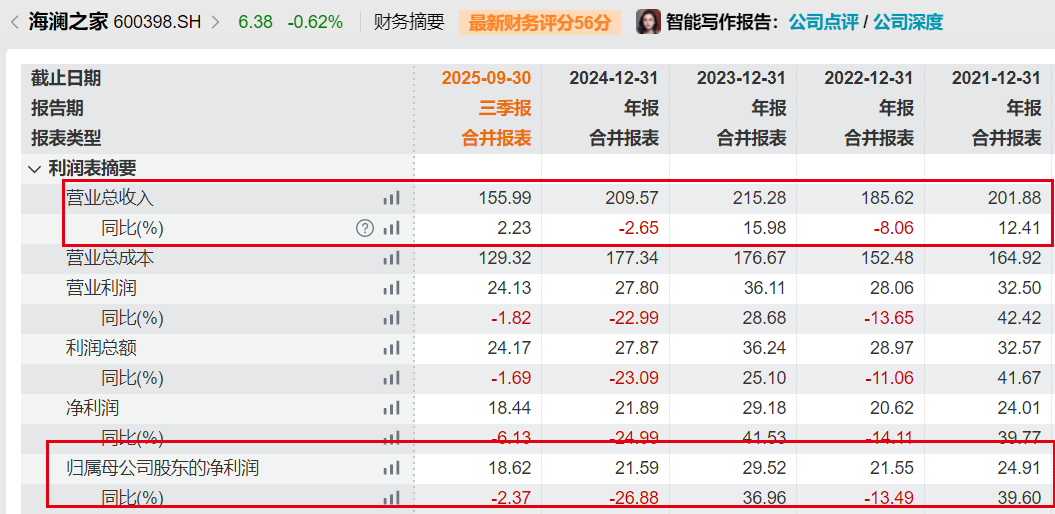The width and height of the screenshot is (1055, 514).
Task: Go to previous stock with left arrow
Action: (x=14, y=22)
